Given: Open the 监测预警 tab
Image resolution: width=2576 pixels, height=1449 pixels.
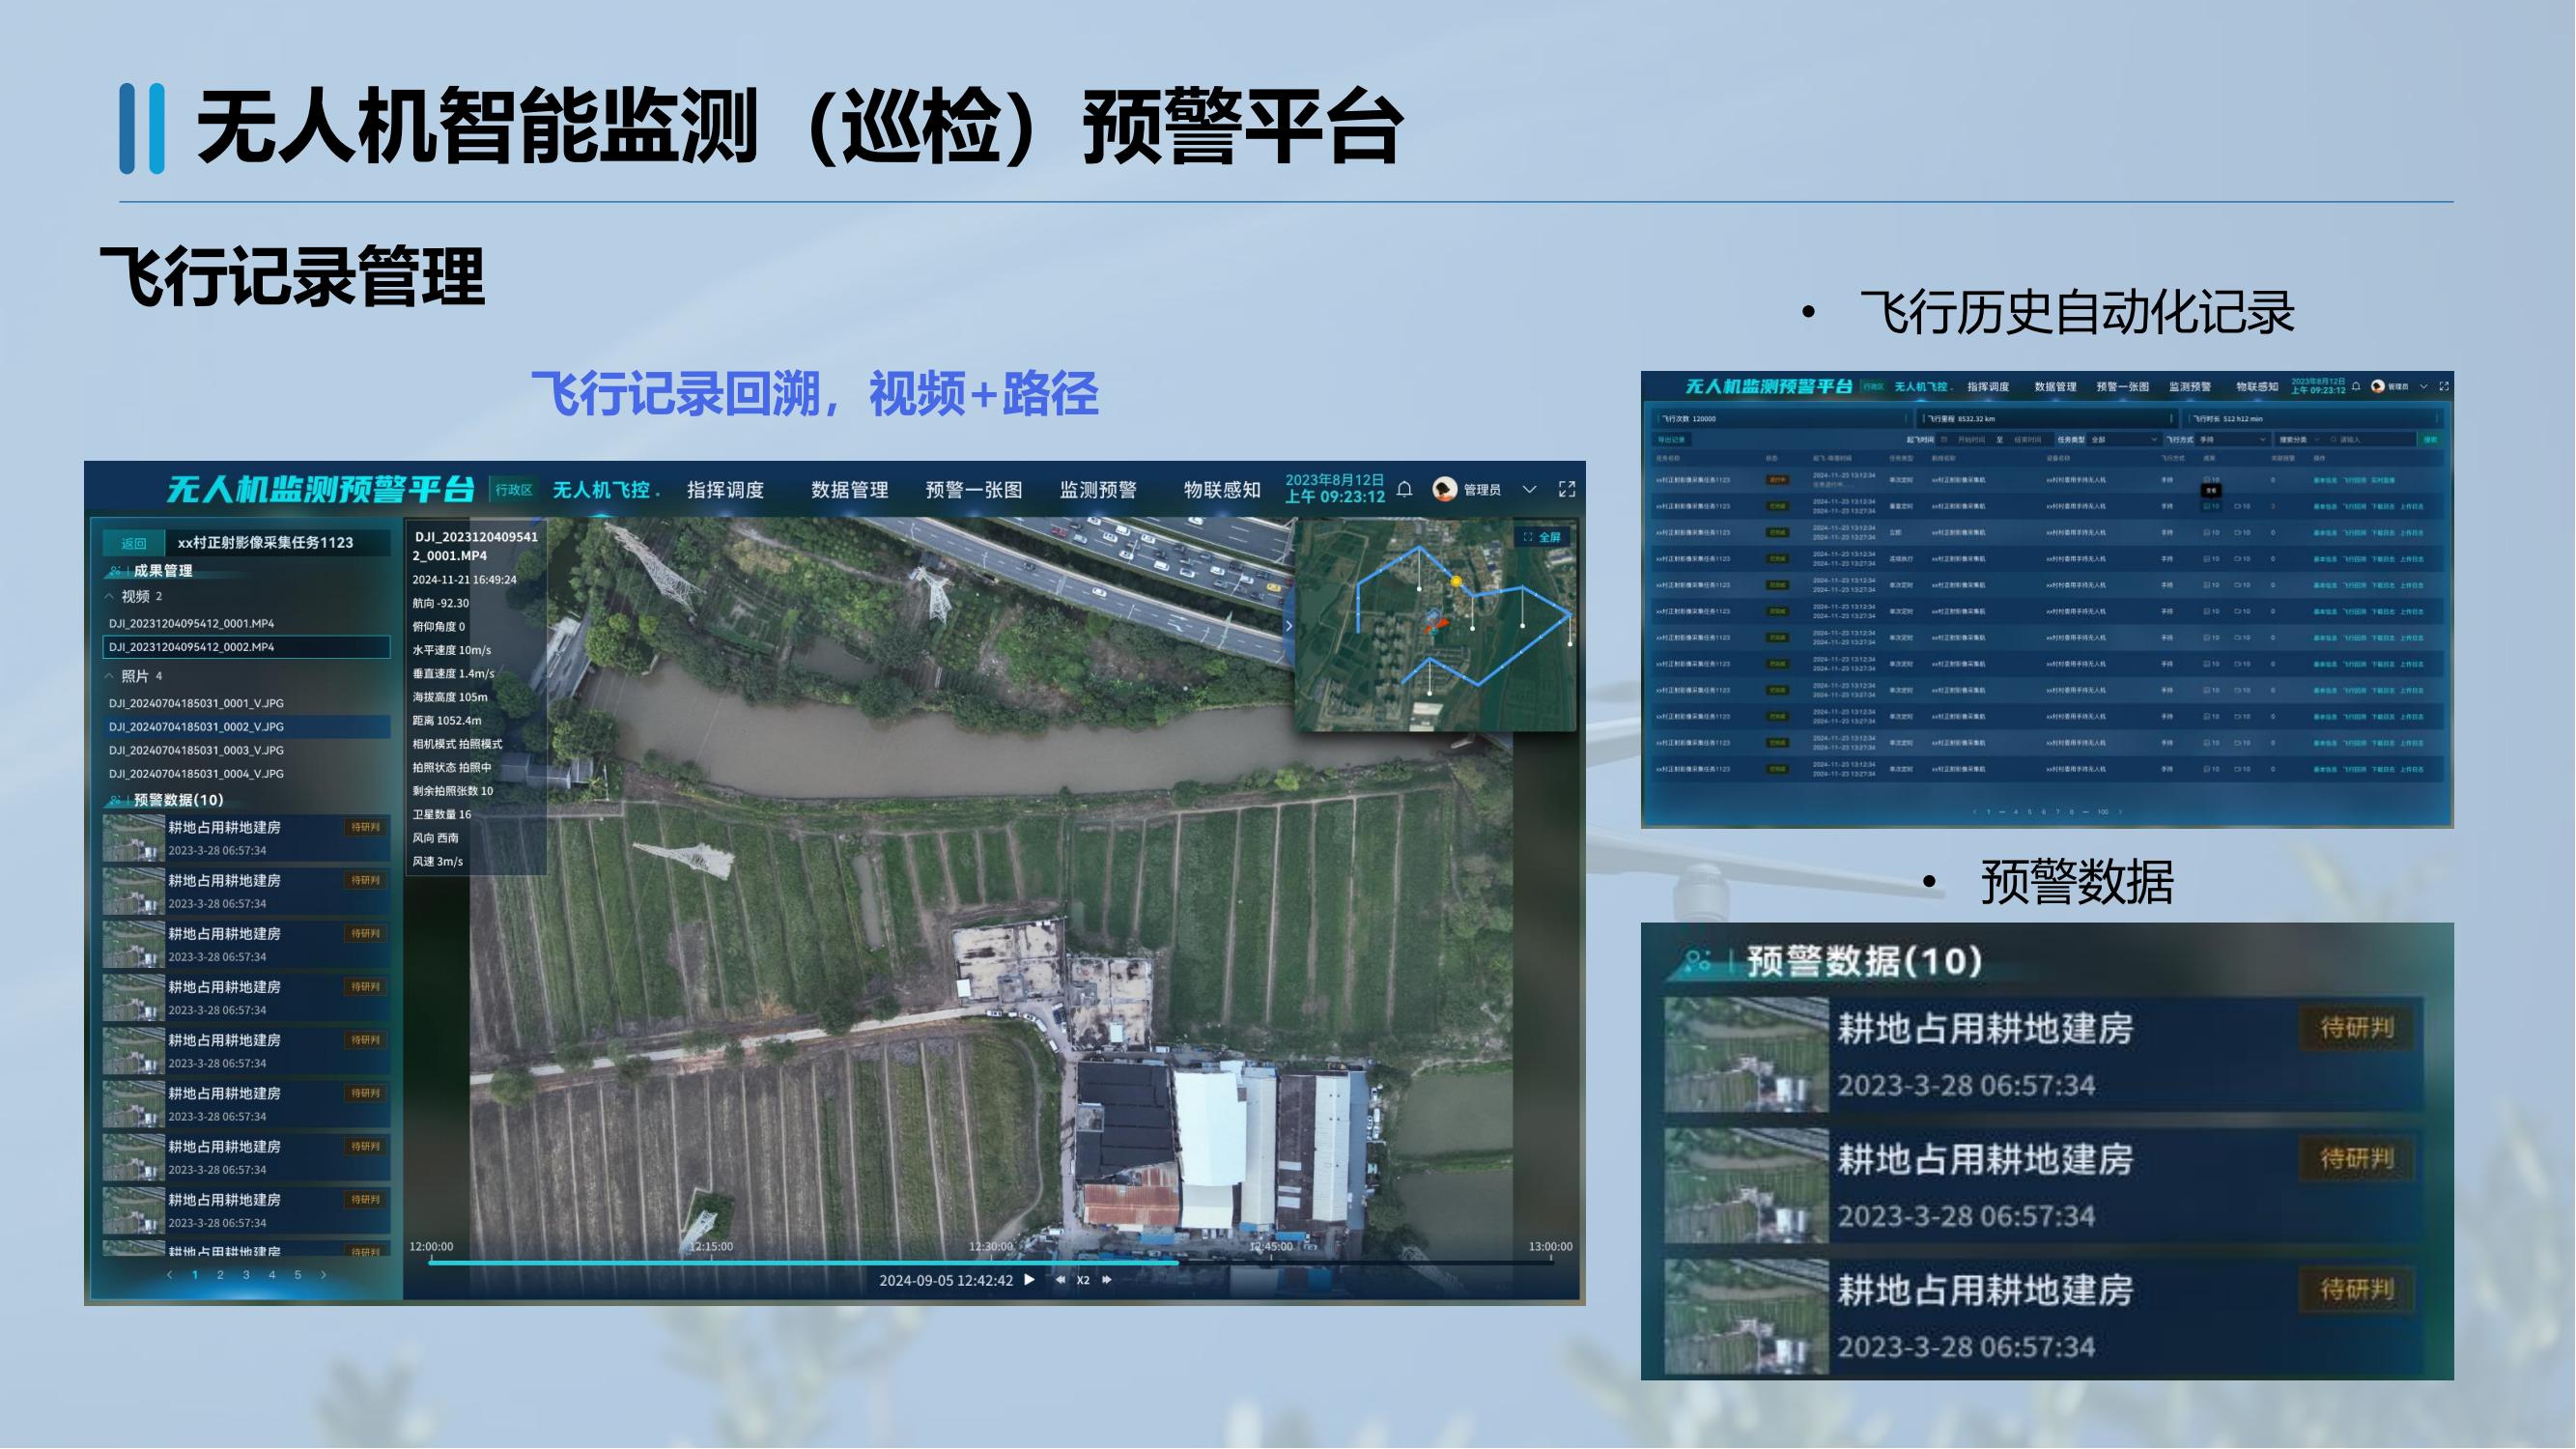Looking at the screenshot, I should coord(1098,490).
